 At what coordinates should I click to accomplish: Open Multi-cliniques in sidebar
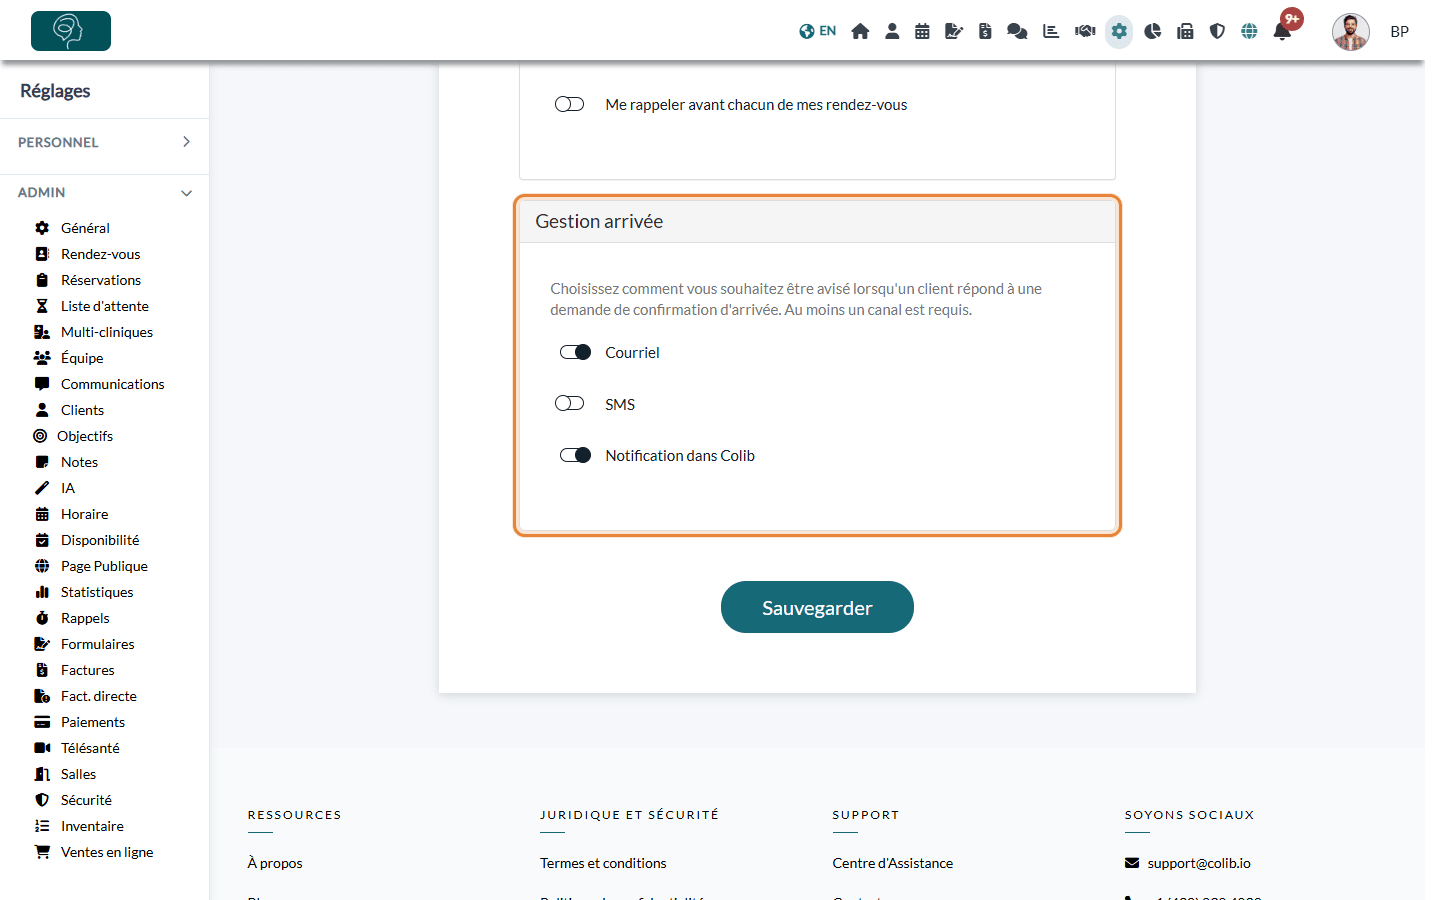tap(106, 332)
